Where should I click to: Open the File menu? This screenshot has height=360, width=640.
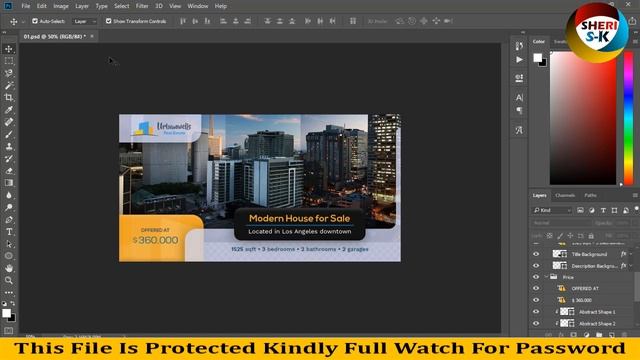pyautogui.click(x=26, y=6)
